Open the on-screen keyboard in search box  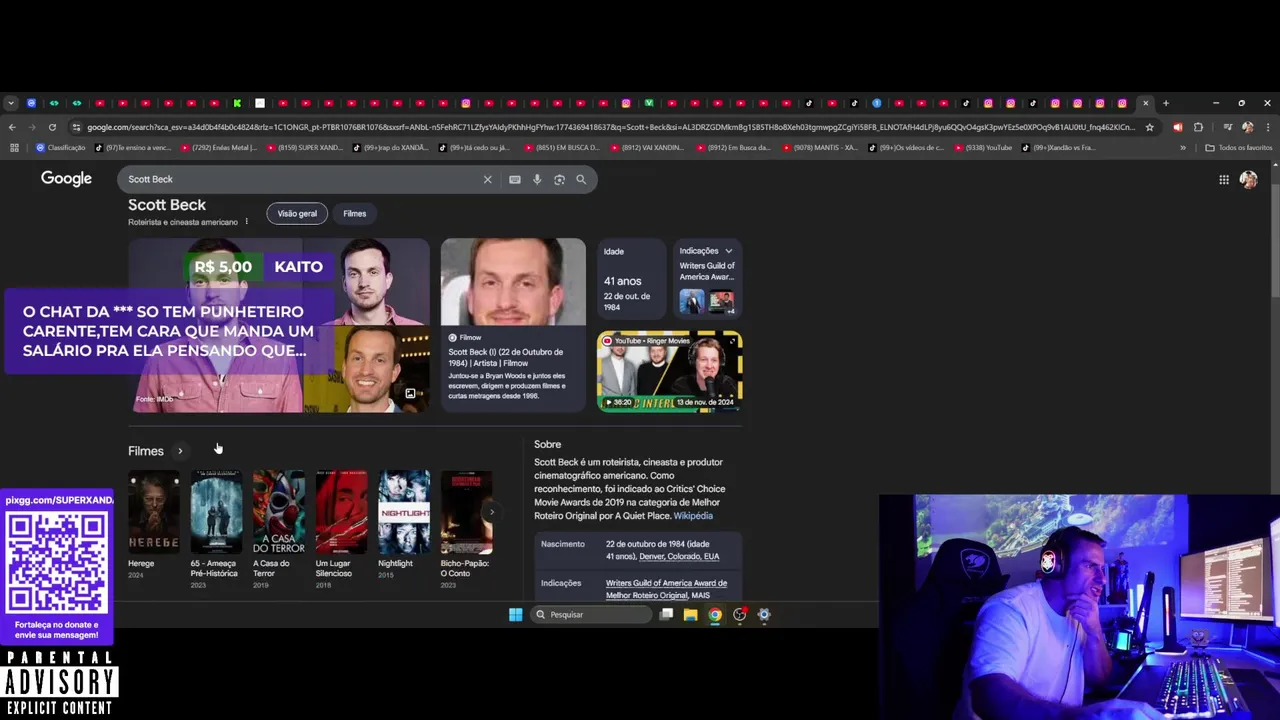point(514,179)
